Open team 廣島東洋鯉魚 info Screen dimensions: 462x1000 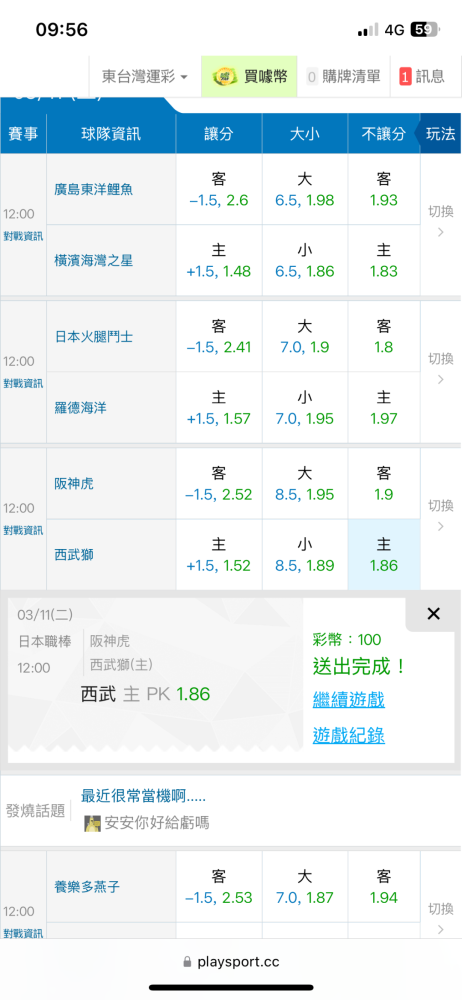[x=94, y=189]
